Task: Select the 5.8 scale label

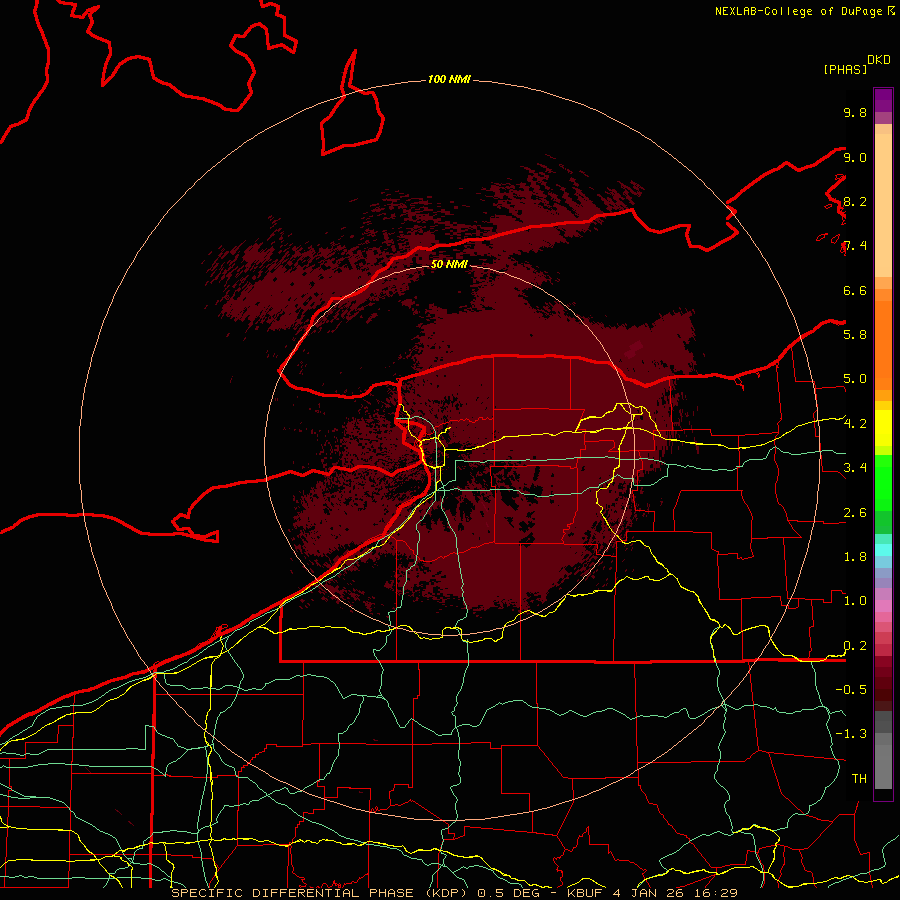Action: tap(855, 334)
